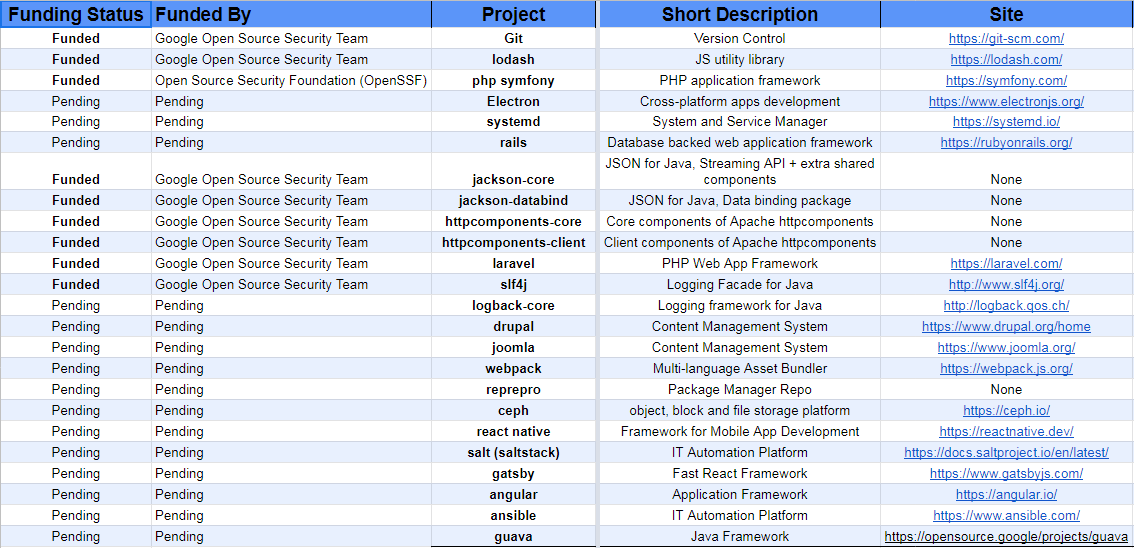Open the laravel.com link
The image size is (1134, 548).
pyautogui.click(x=1006, y=263)
